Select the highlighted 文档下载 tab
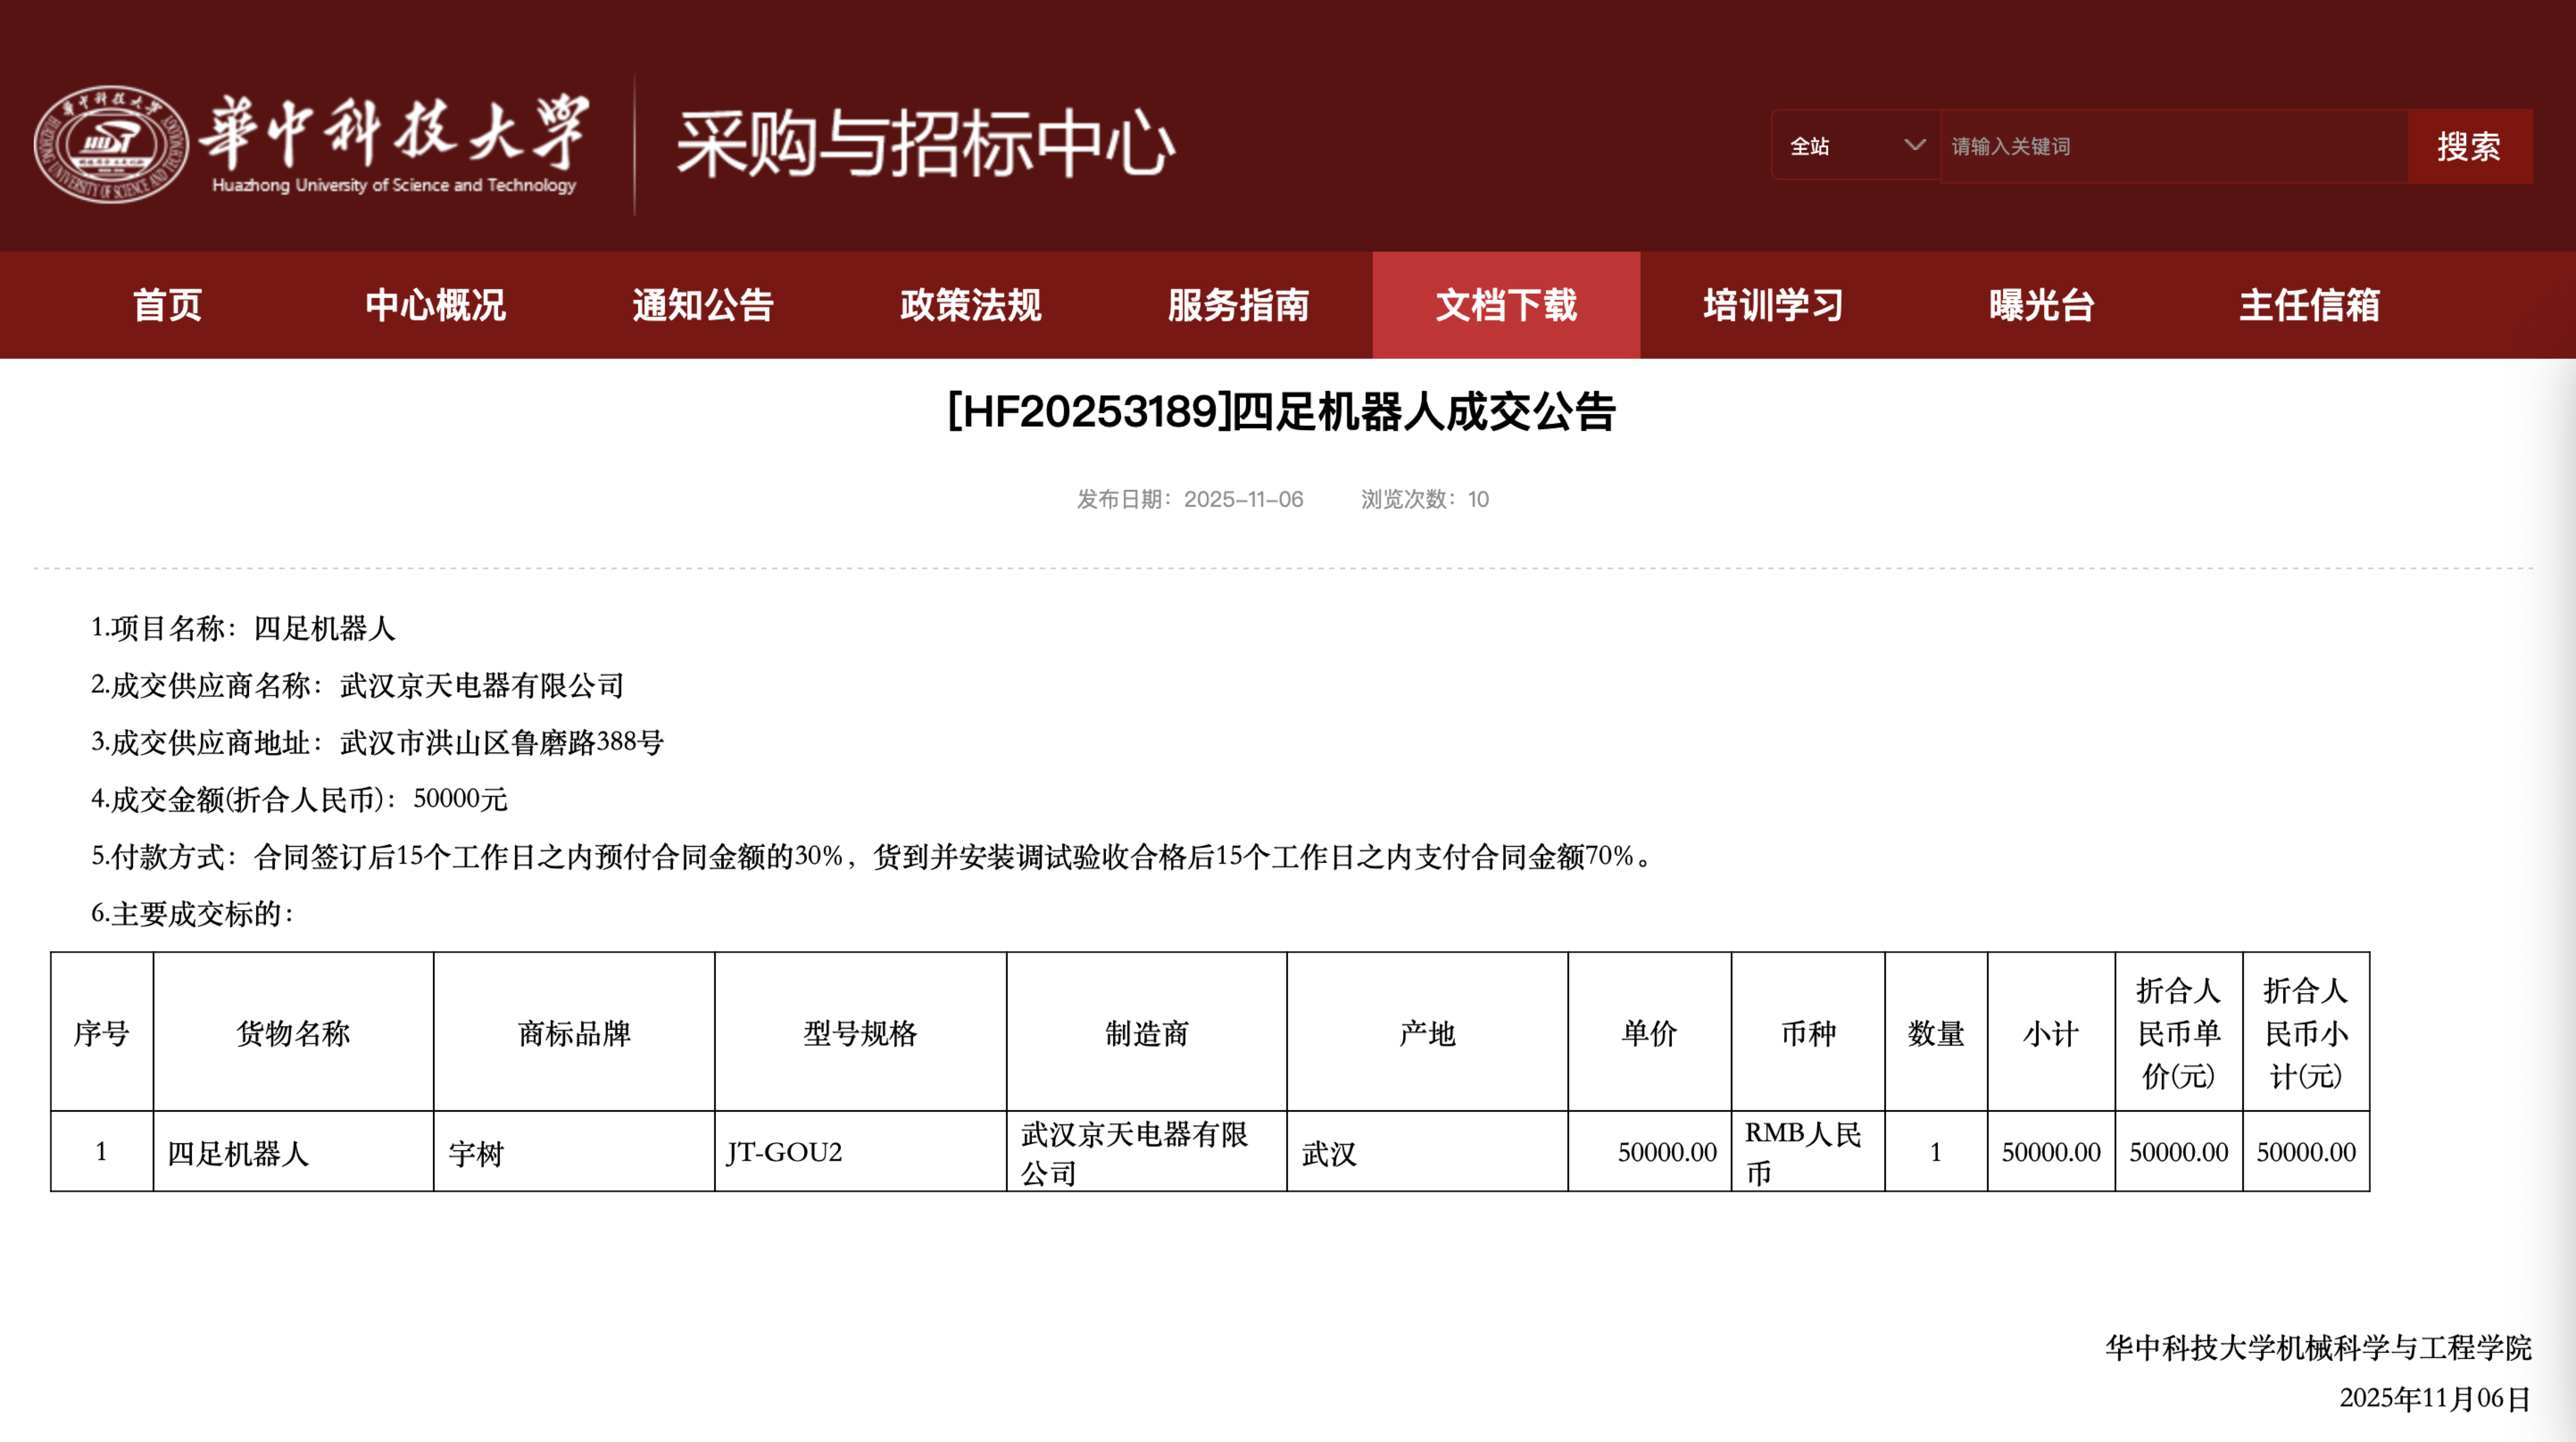 (1505, 305)
